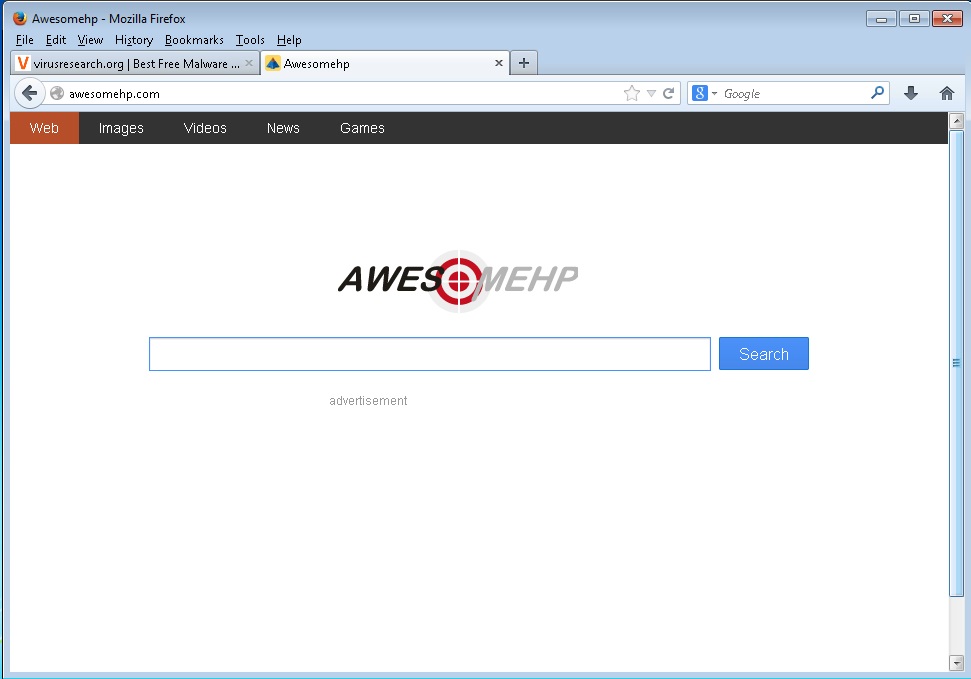Click the page scrollbar down arrow
The image size is (971, 679).
tap(956, 664)
